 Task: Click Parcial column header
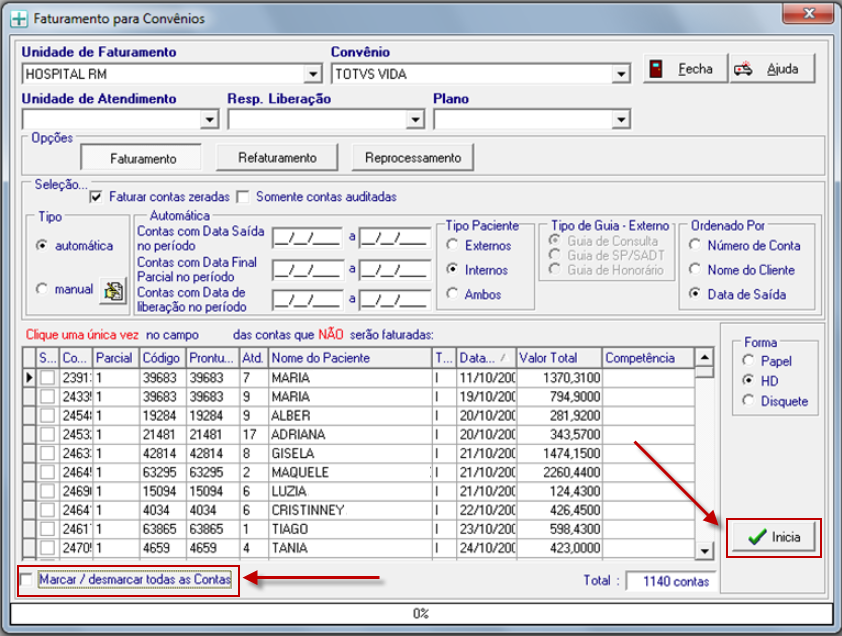[x=115, y=358]
